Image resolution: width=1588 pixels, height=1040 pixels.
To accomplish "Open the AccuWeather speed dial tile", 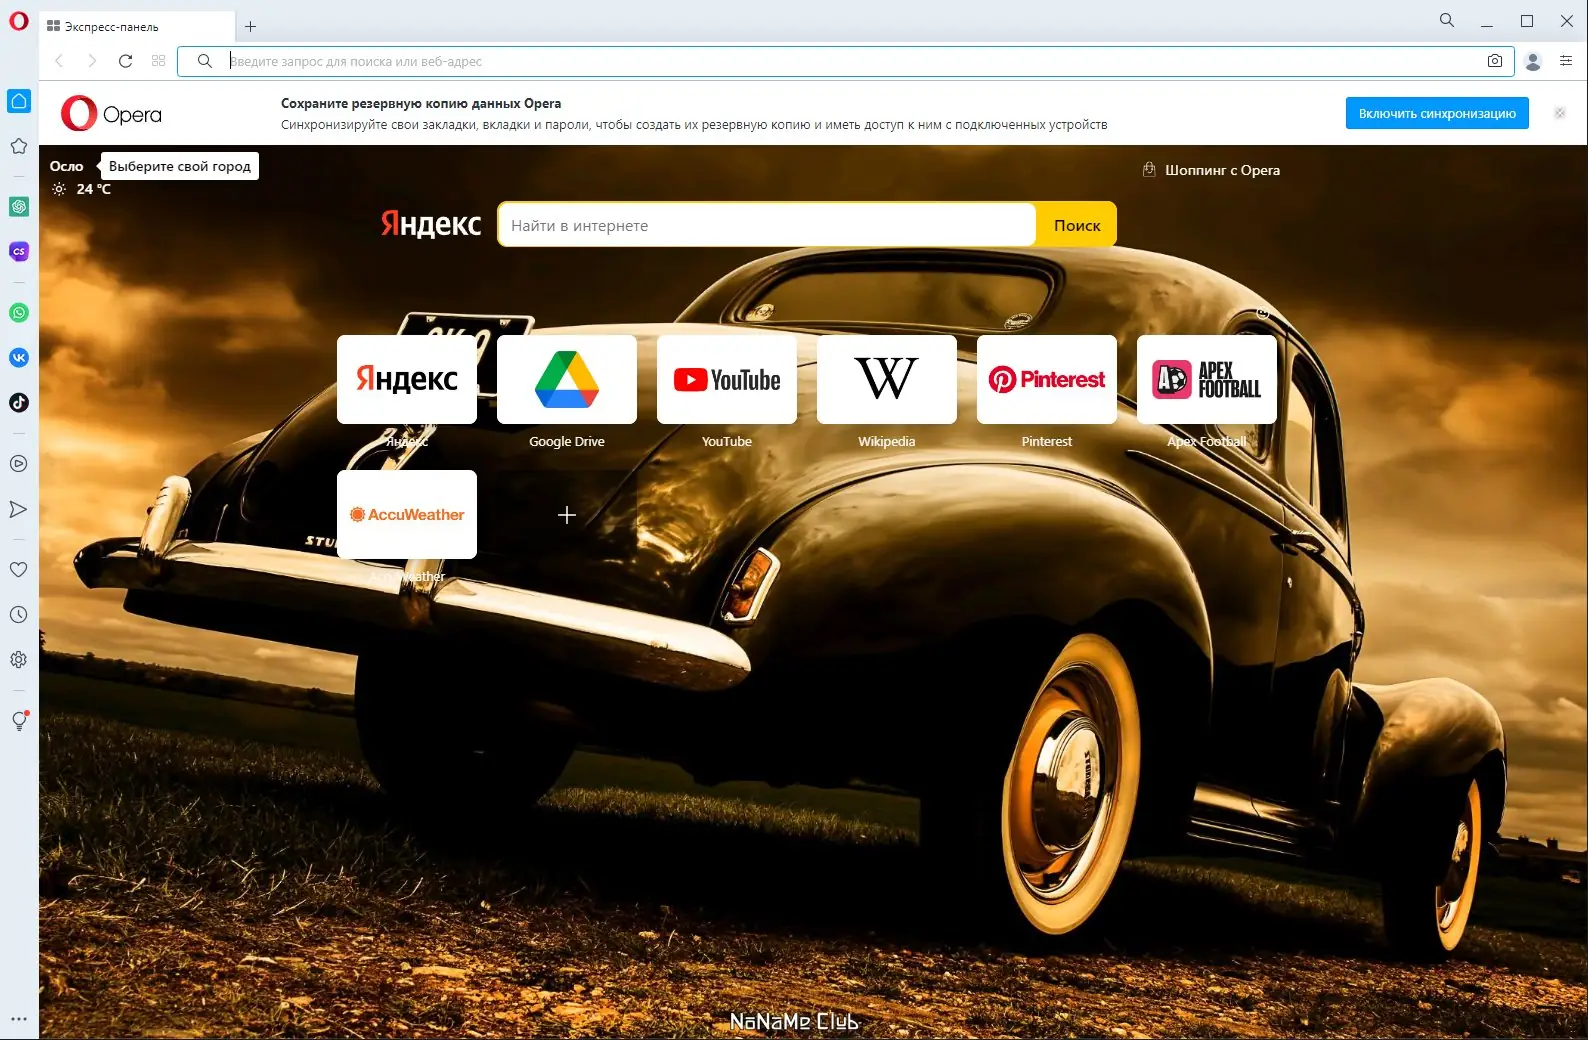I will 407,515.
